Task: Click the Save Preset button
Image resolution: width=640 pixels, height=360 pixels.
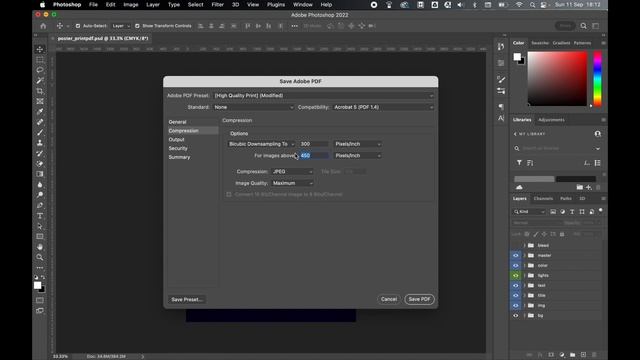Action: (187, 300)
